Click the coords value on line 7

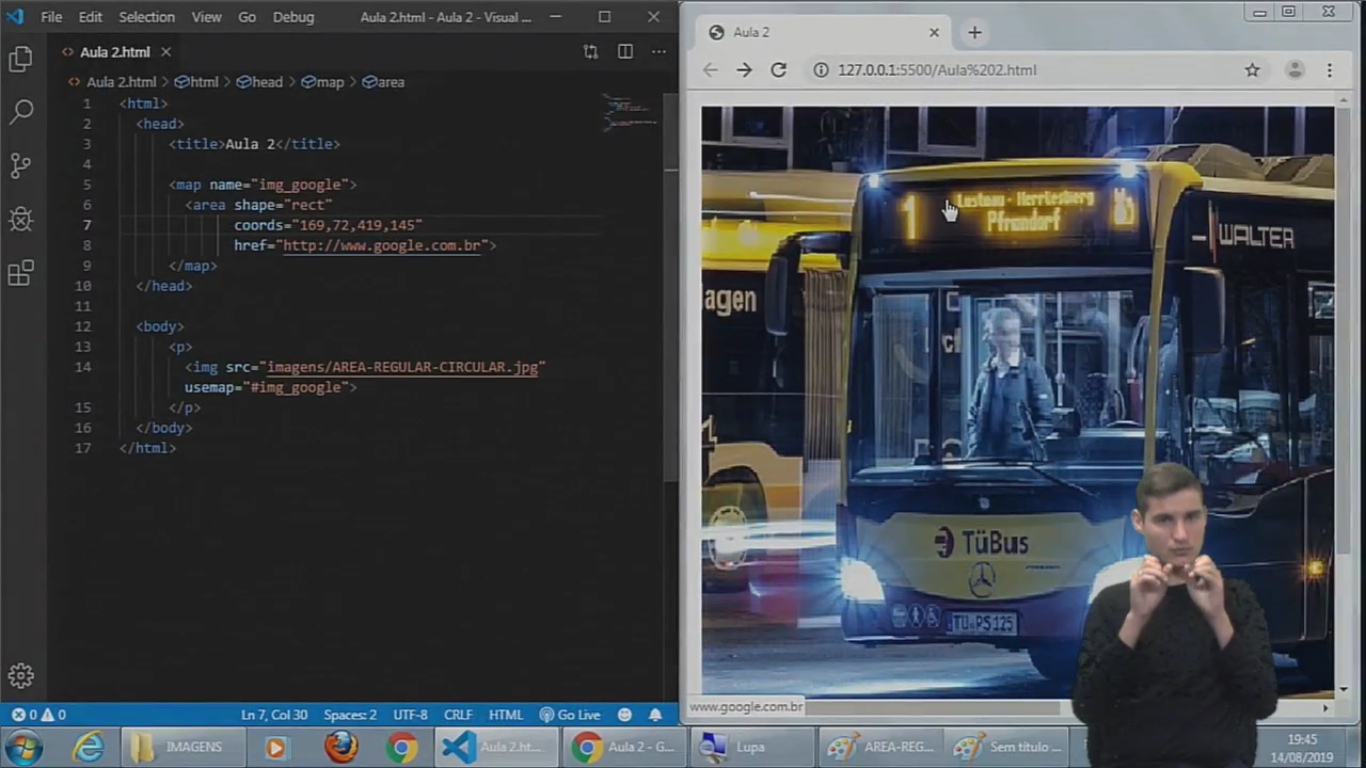click(357, 225)
